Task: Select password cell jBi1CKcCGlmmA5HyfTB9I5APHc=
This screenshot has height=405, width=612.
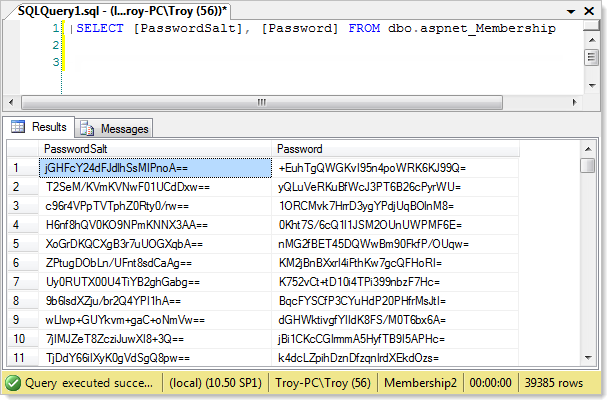Action: coord(395,339)
